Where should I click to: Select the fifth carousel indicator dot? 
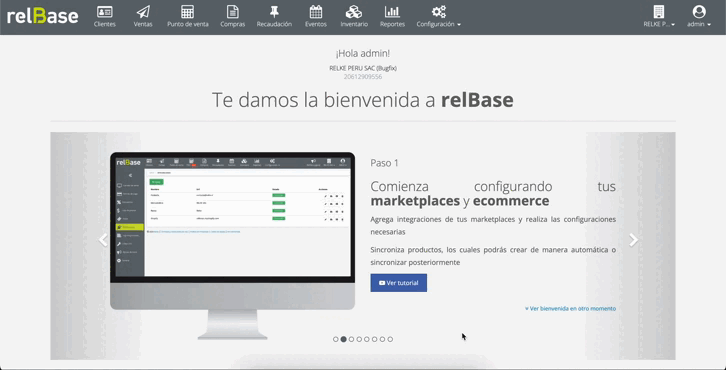pos(367,339)
